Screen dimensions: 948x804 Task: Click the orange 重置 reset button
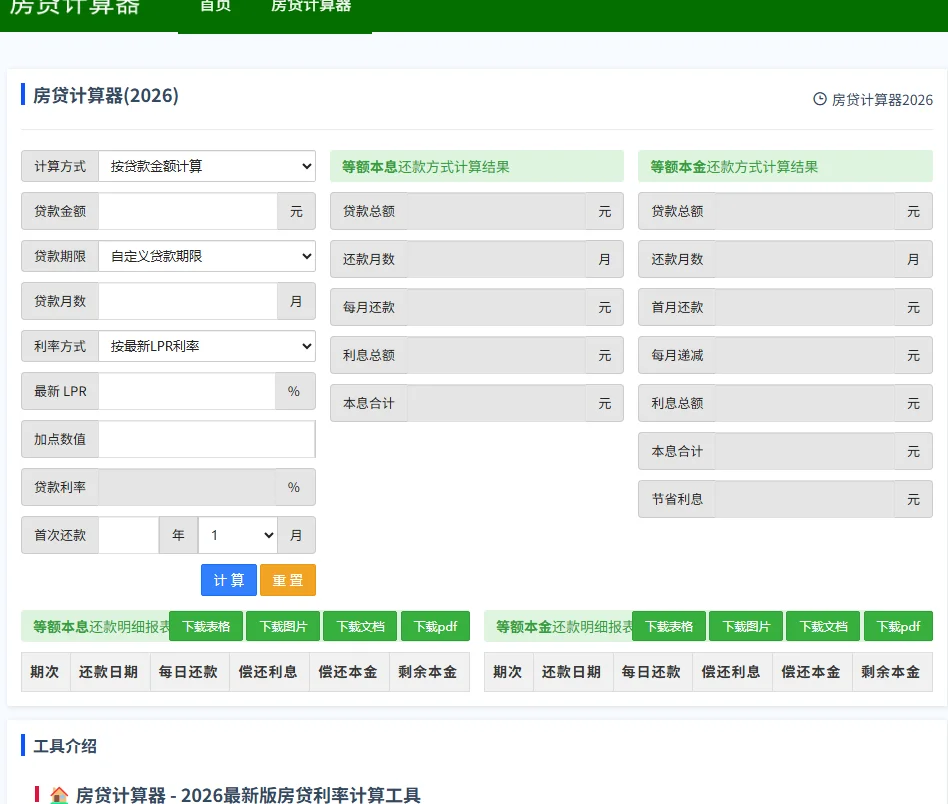coord(288,580)
